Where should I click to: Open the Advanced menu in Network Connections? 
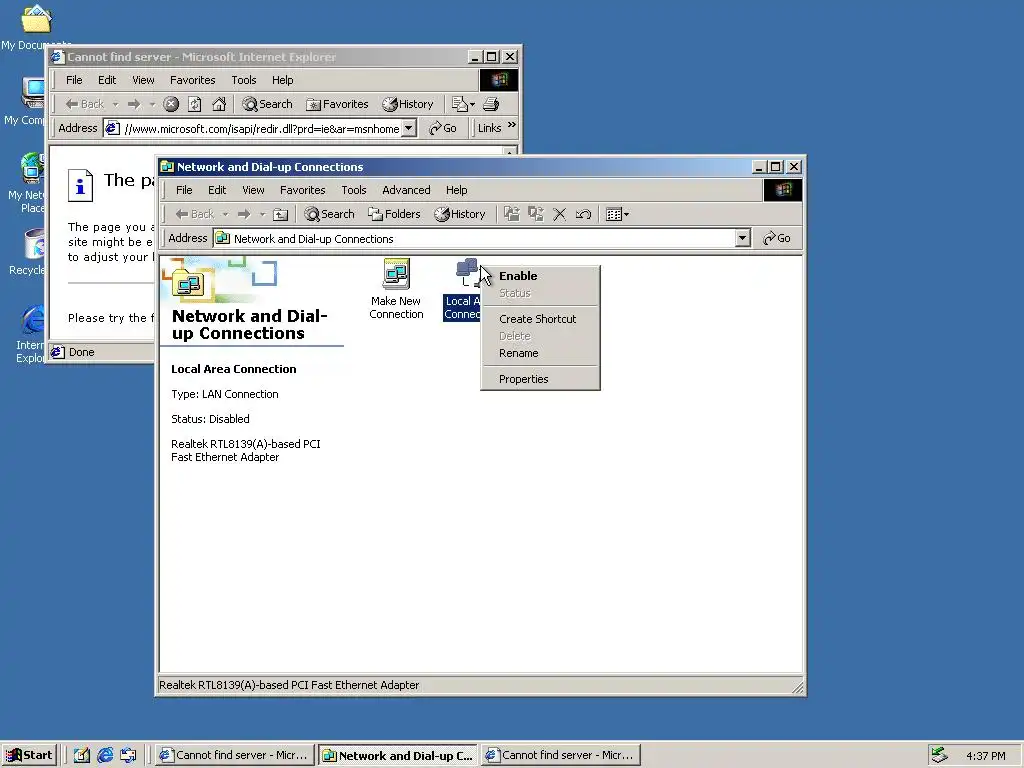point(406,190)
